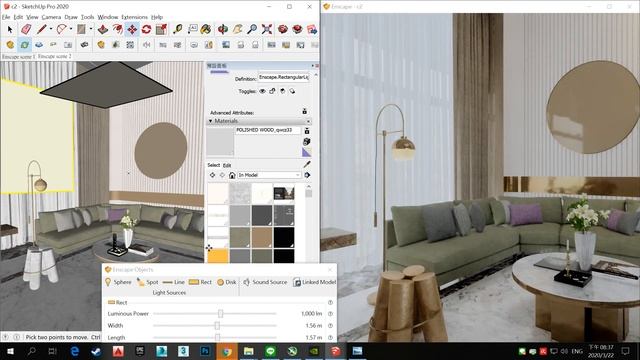The height and width of the screenshot is (360, 640).
Task: Pick the Rotate tool
Action: [x=147, y=29]
